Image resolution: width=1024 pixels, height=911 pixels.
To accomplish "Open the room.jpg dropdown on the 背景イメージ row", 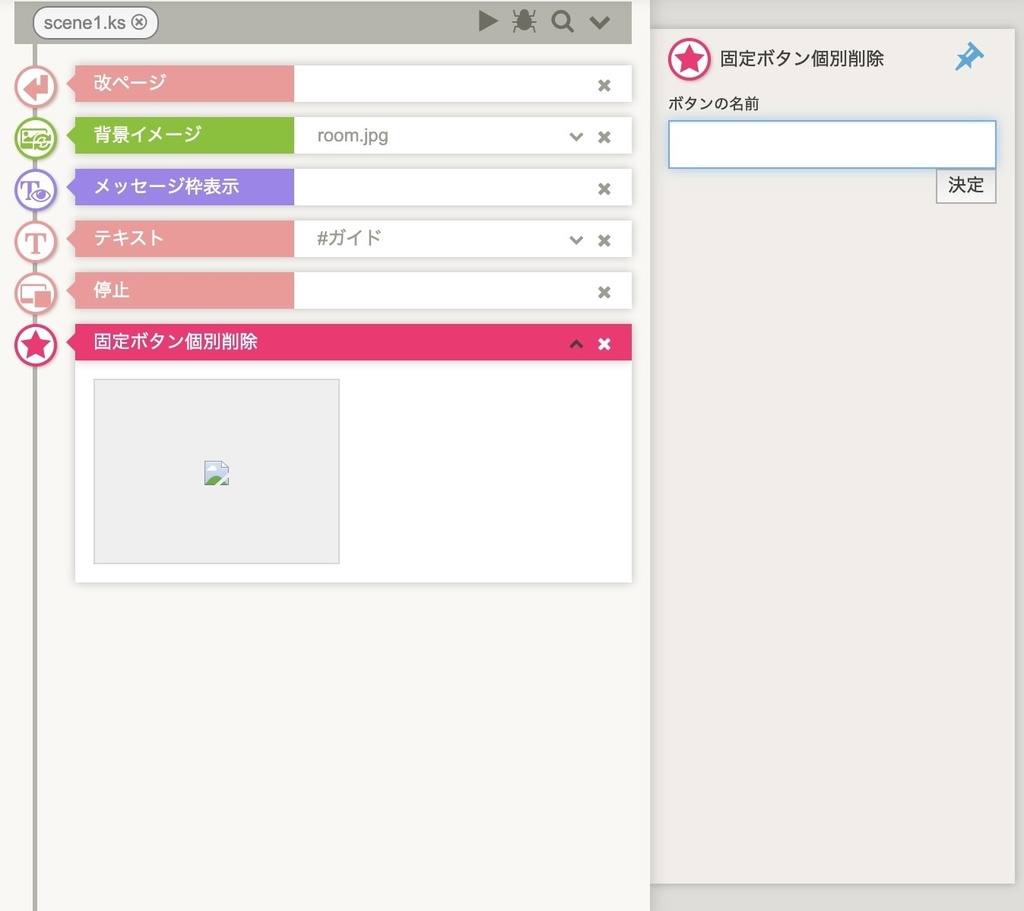I will 576,136.
